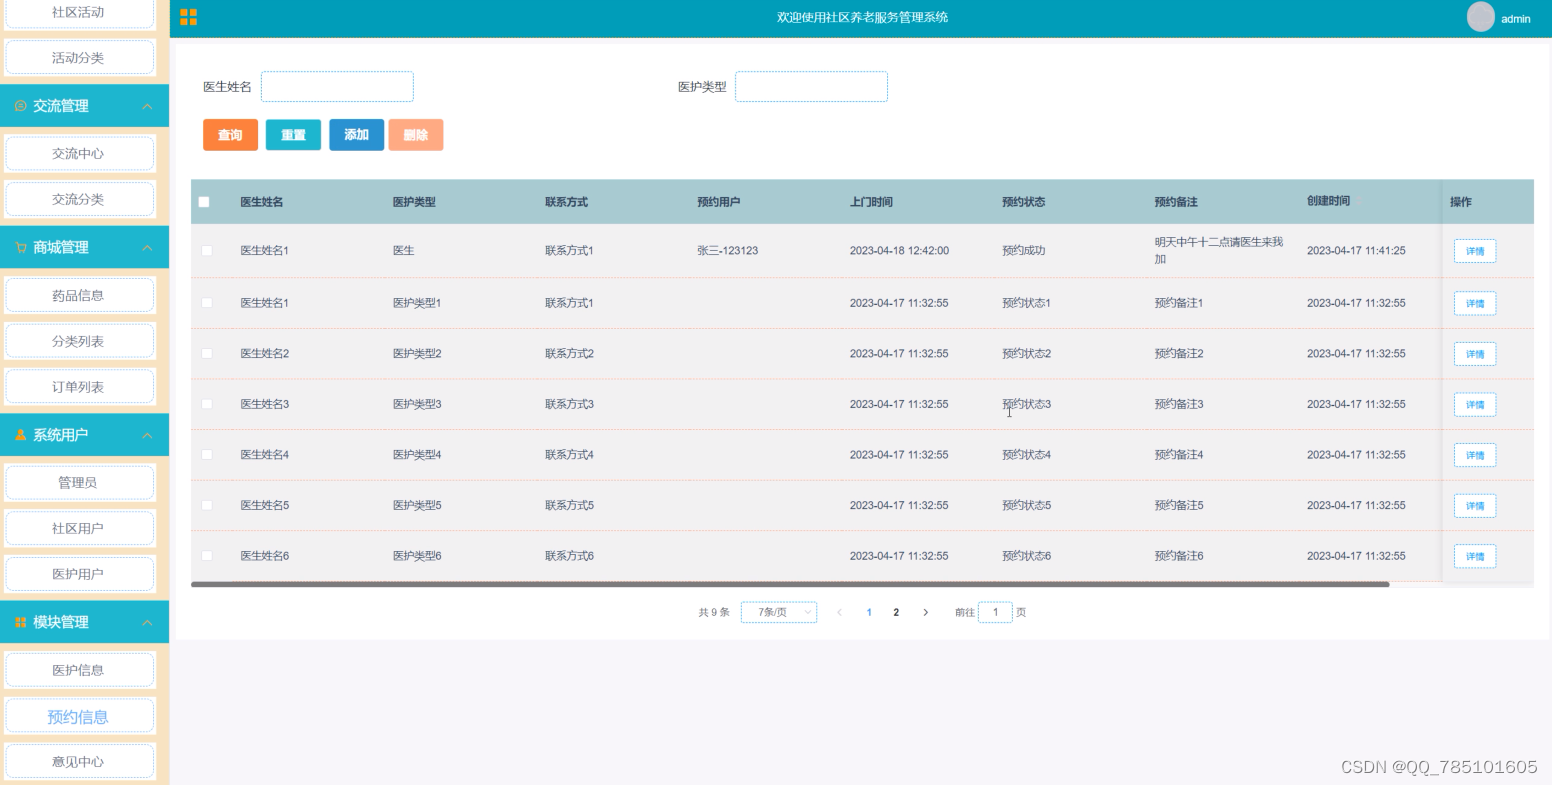
Task: Click the 模块管理 grid icon
Action: pos(21,622)
